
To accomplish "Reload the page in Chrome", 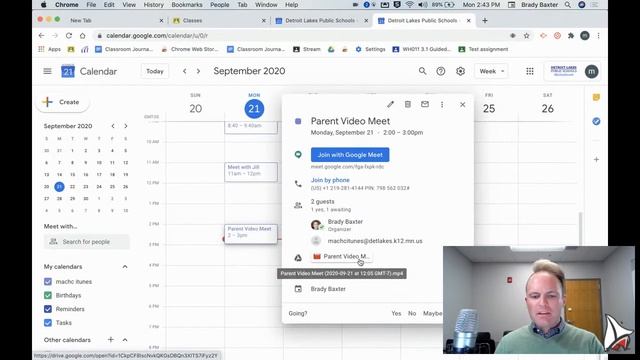I will click(x=69, y=36).
